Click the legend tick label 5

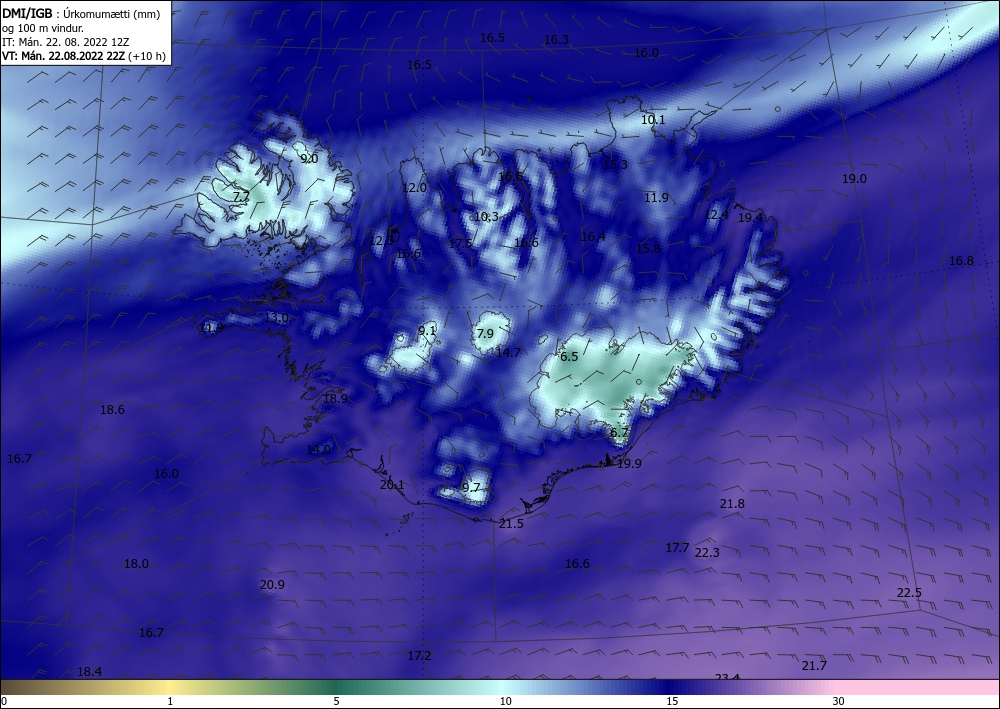336,701
